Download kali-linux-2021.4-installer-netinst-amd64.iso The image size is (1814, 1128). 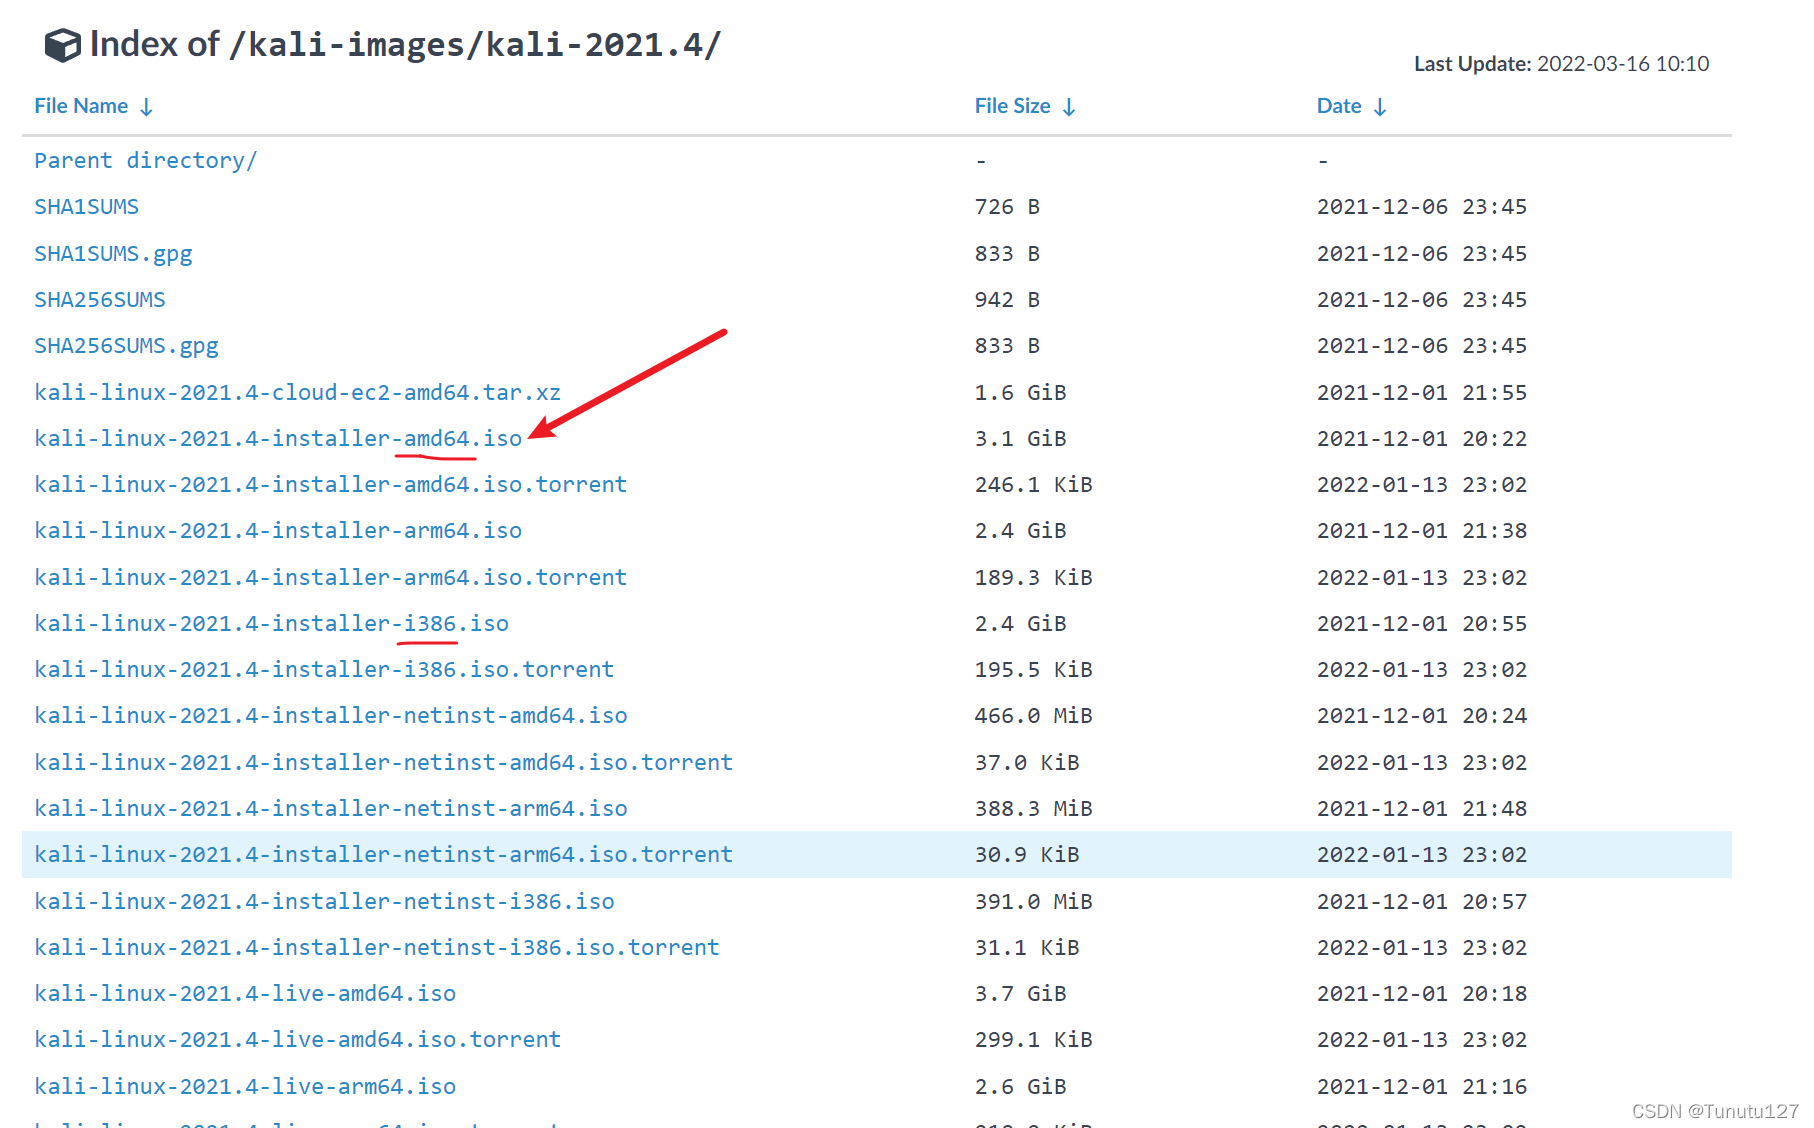coord(331,716)
